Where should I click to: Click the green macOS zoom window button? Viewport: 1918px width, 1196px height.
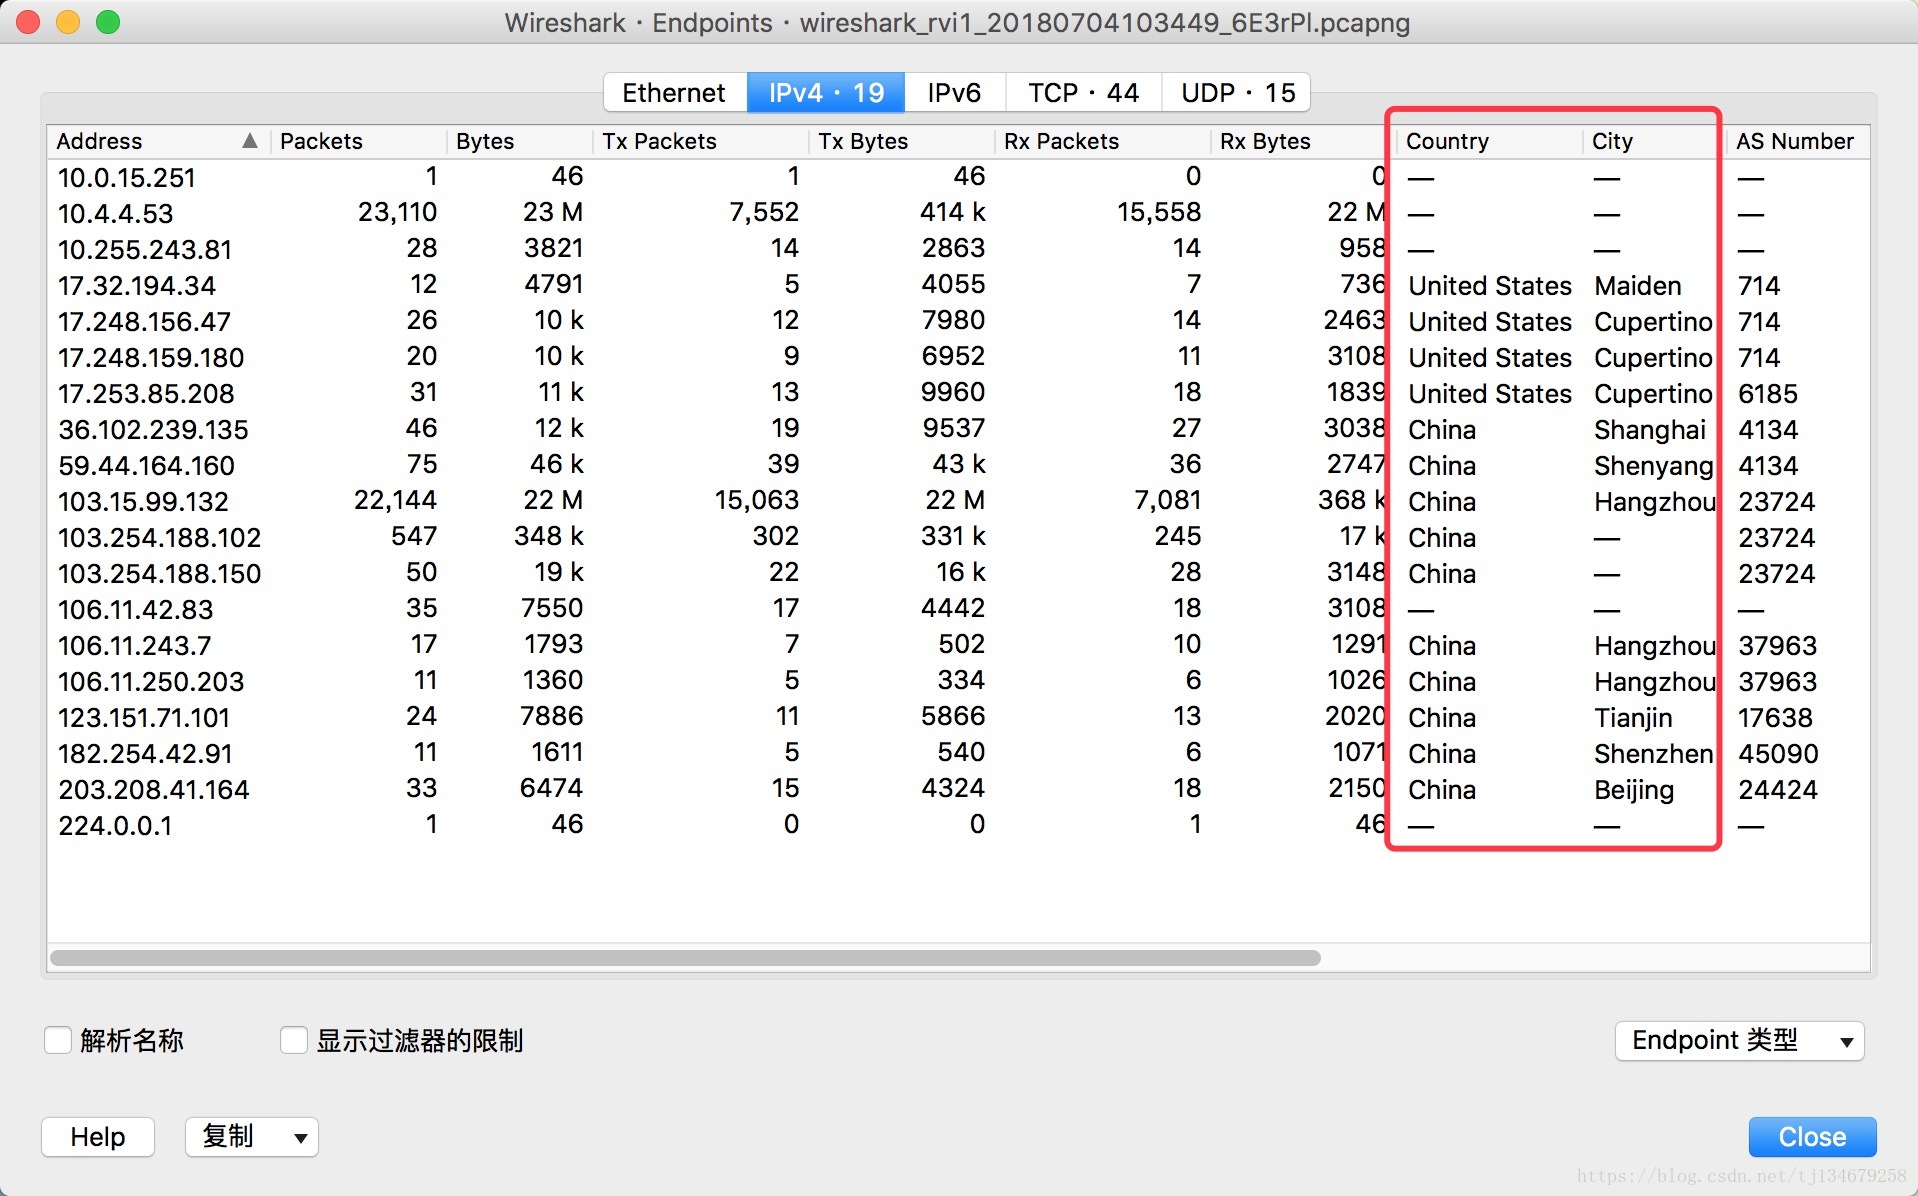click(108, 22)
